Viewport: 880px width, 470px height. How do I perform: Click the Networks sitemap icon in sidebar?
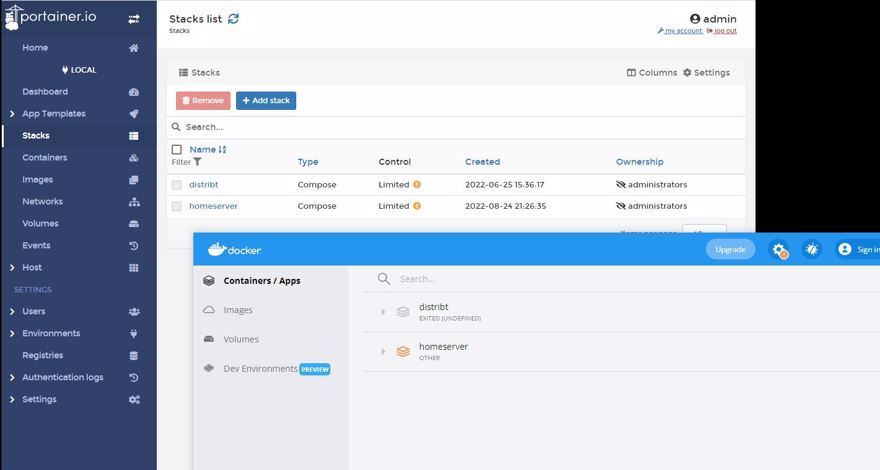pyautogui.click(x=134, y=202)
